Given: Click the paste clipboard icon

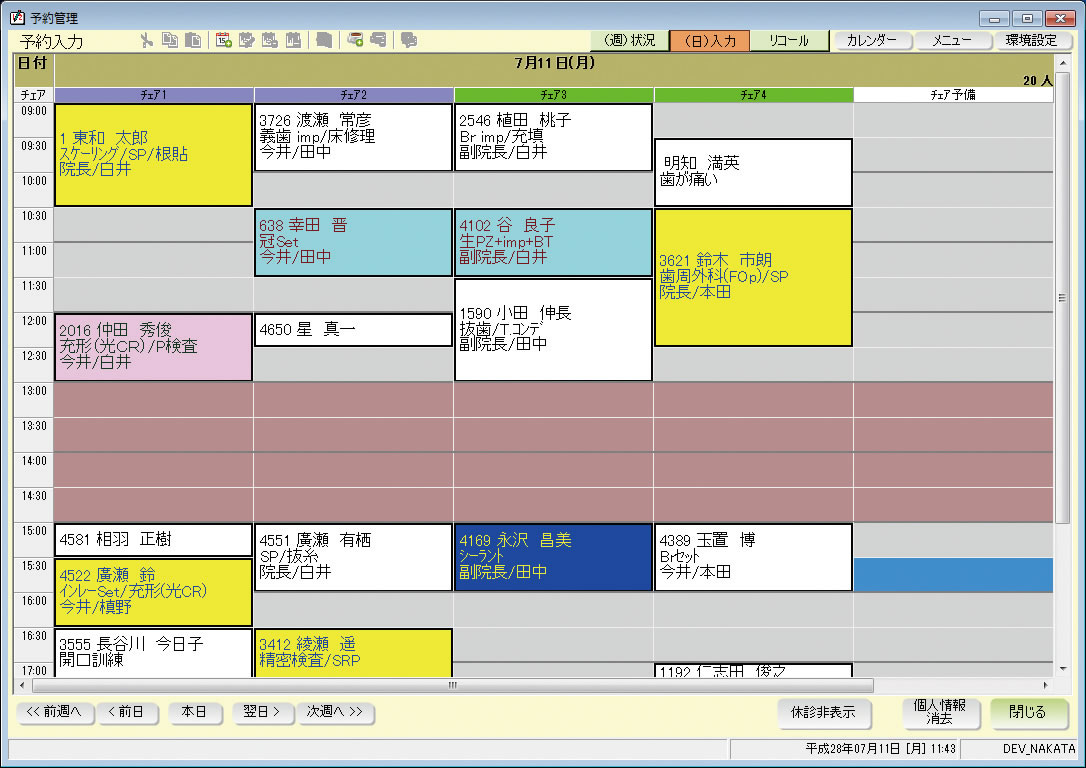Looking at the screenshot, I should [192, 41].
